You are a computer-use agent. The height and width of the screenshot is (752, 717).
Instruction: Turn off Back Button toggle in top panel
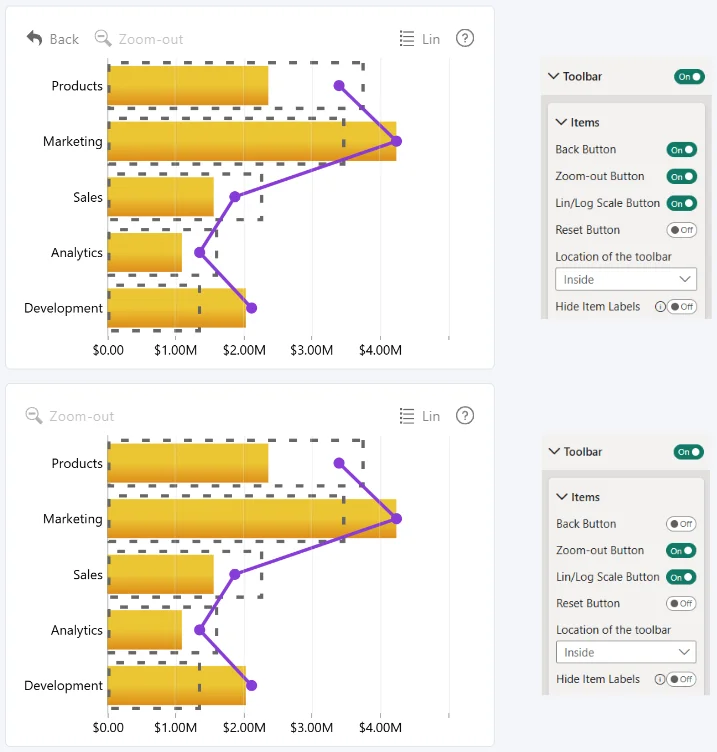682,150
